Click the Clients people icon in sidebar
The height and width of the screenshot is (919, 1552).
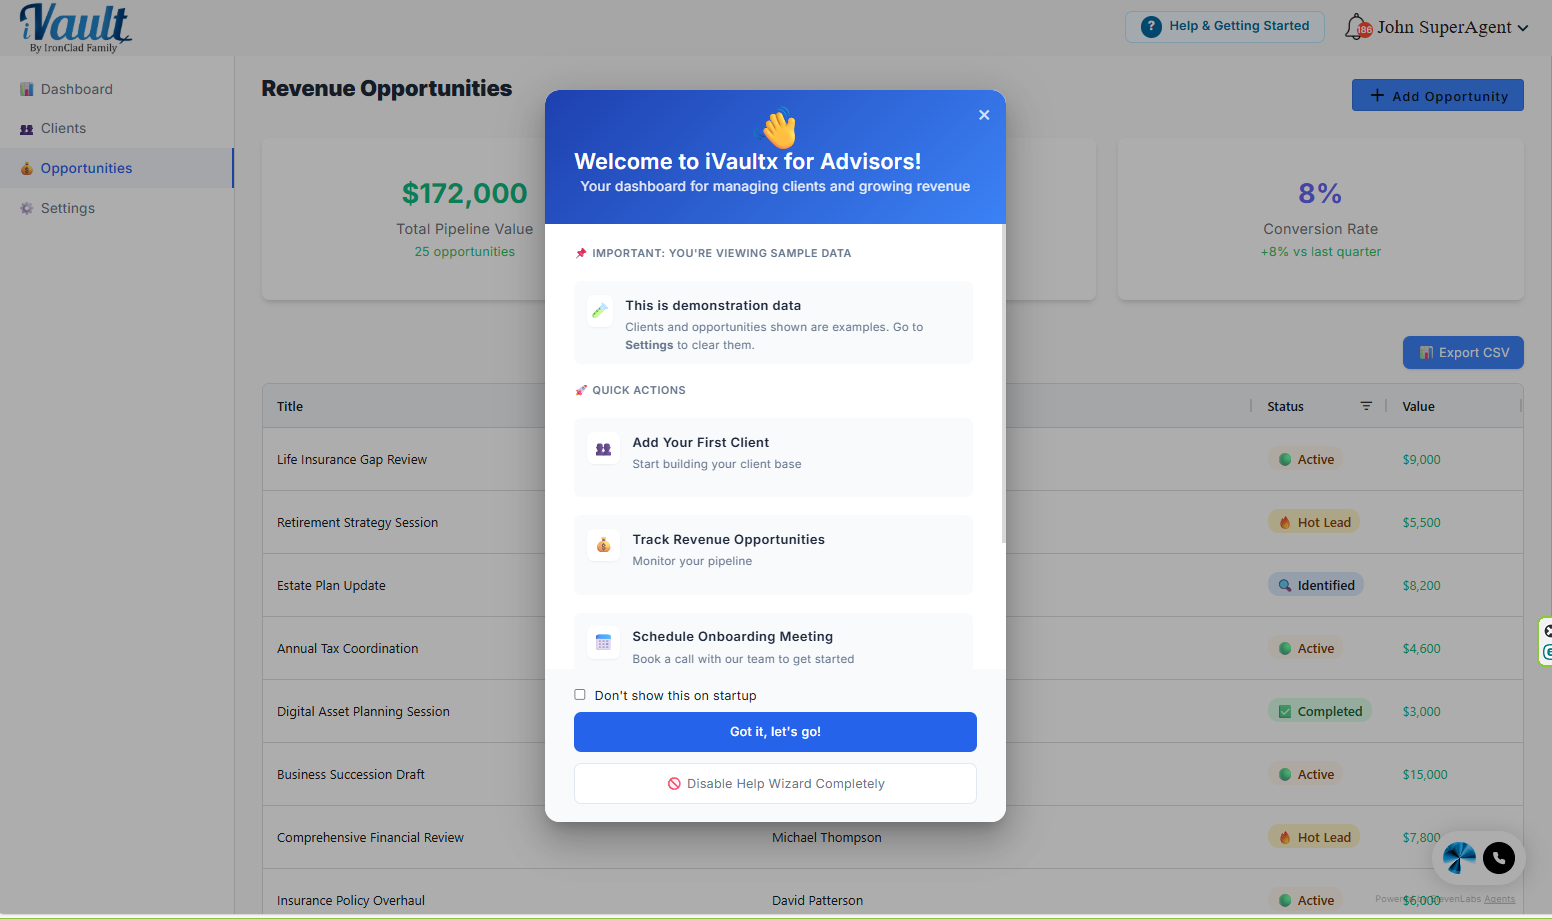(x=27, y=129)
